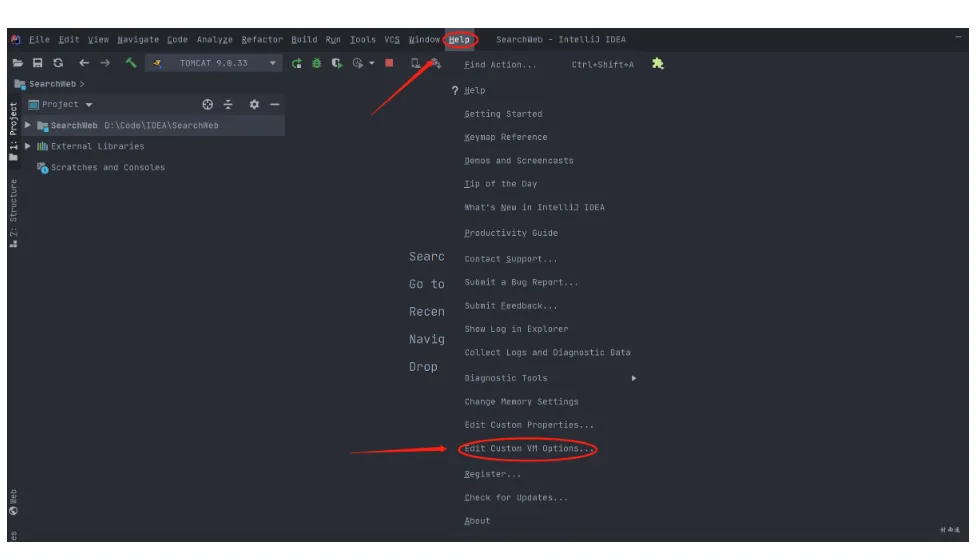The image size is (976, 560).
Task: Show Tip of the Day
Action: pos(500,184)
